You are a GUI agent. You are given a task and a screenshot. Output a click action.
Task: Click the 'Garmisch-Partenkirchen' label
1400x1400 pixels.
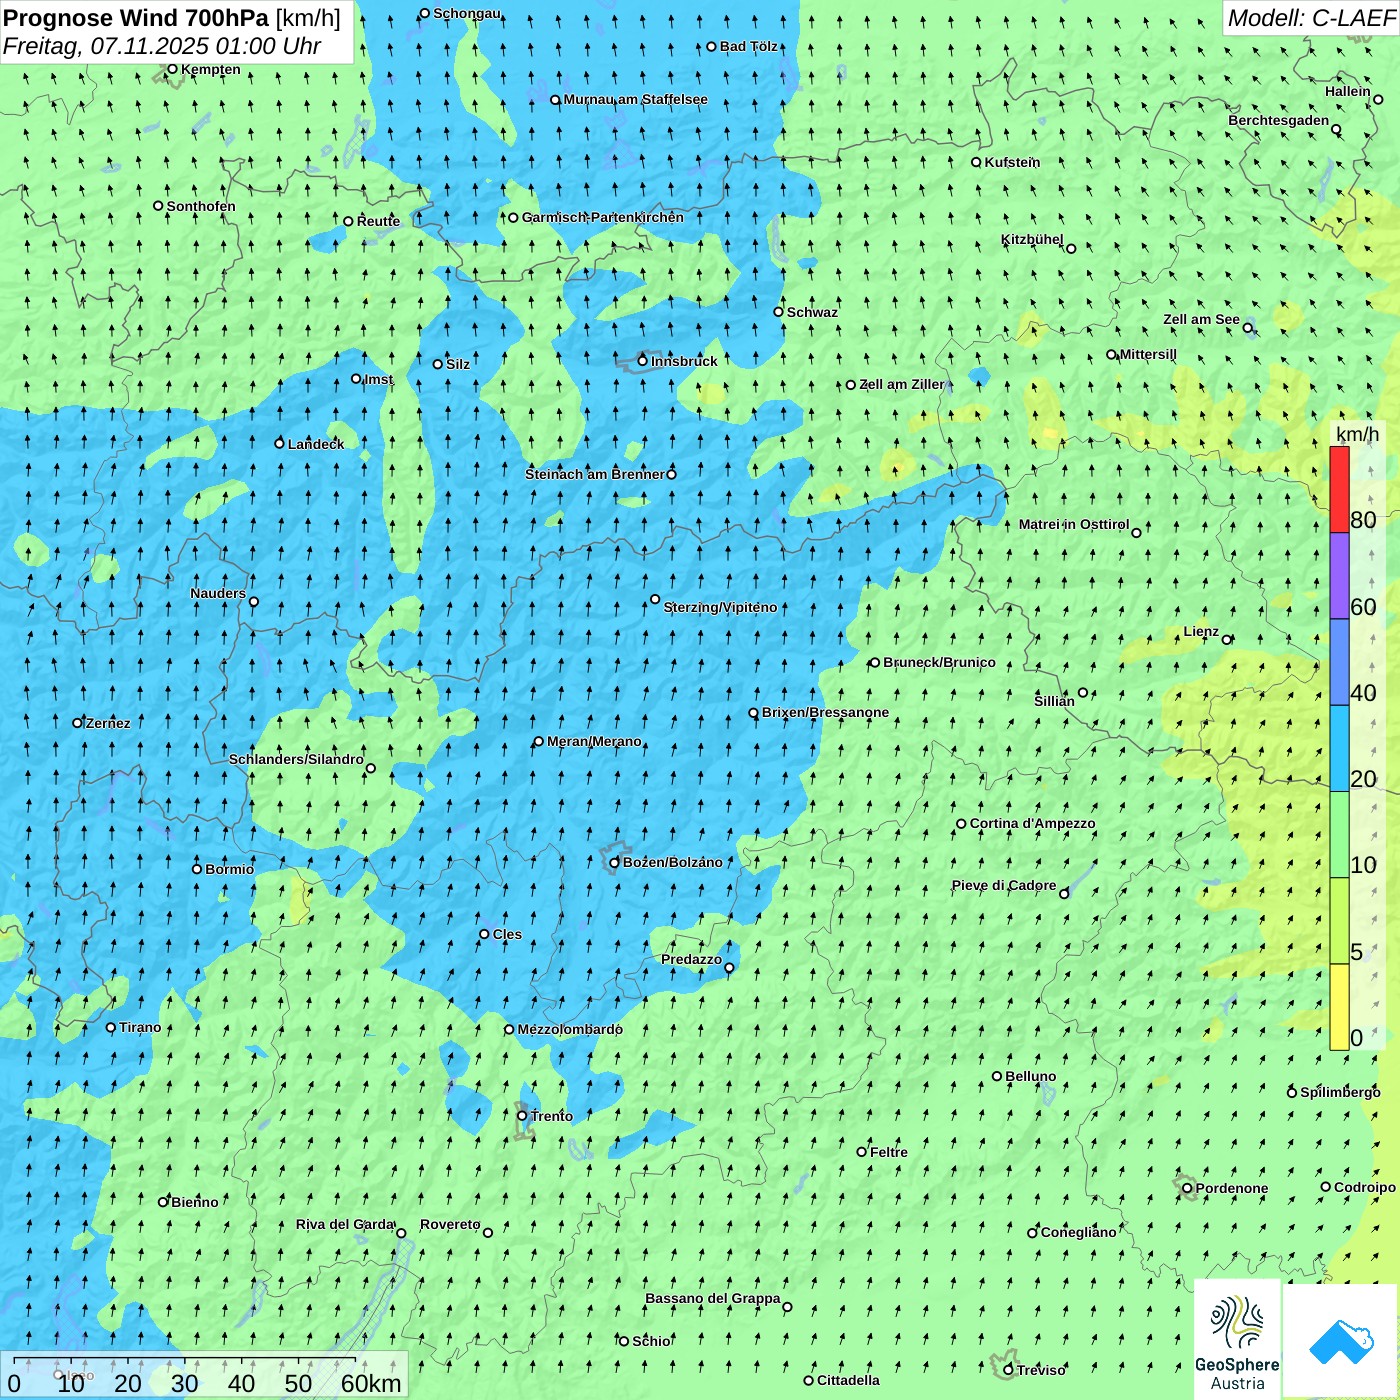click(603, 217)
